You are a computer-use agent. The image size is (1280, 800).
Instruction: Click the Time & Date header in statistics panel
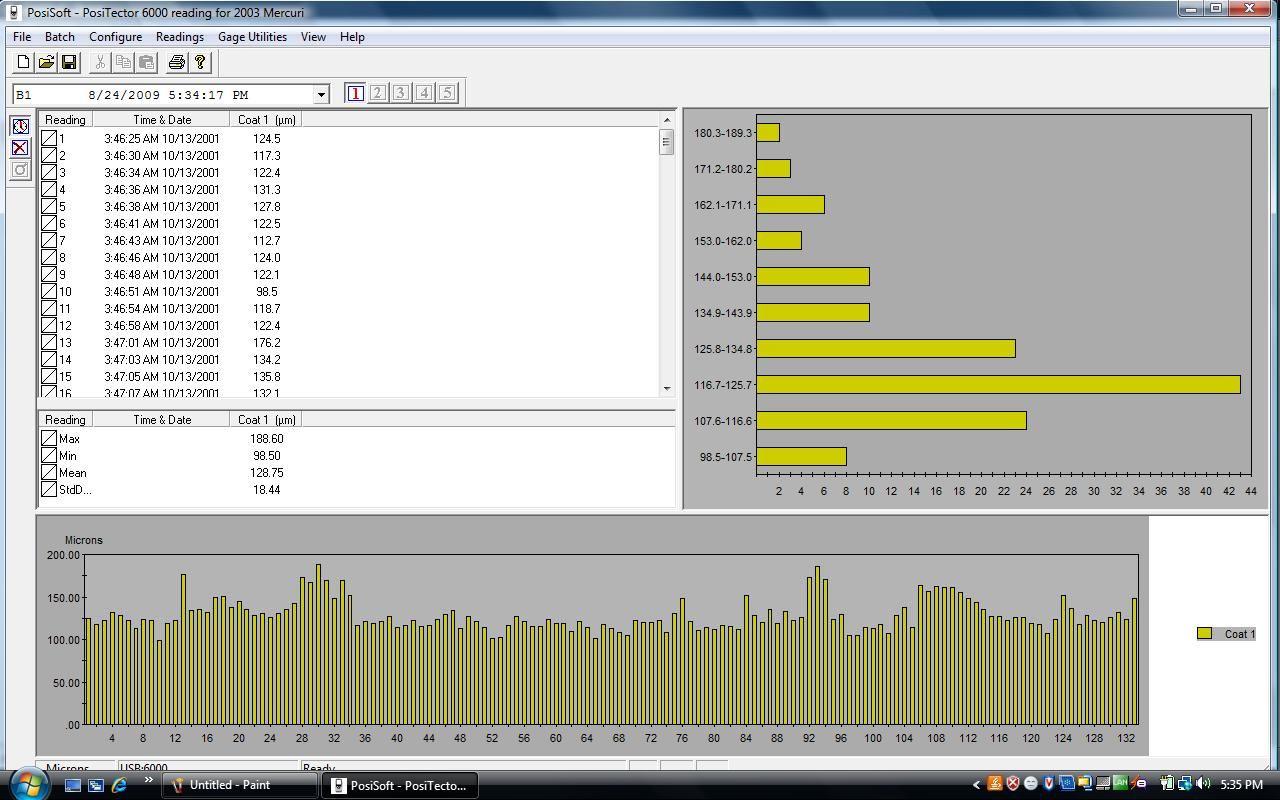pos(162,420)
